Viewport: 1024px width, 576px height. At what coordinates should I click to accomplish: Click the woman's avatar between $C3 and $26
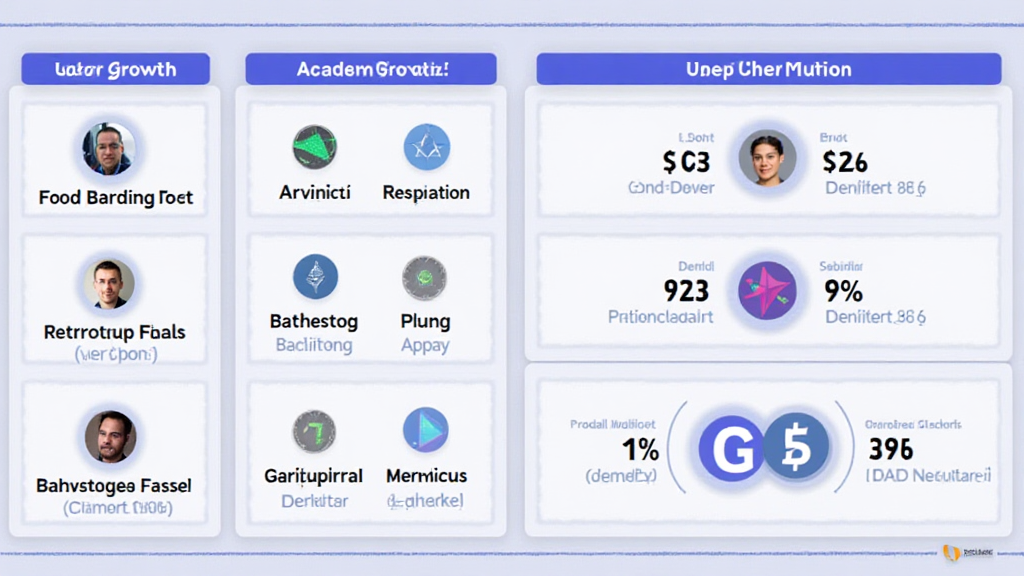(x=767, y=159)
